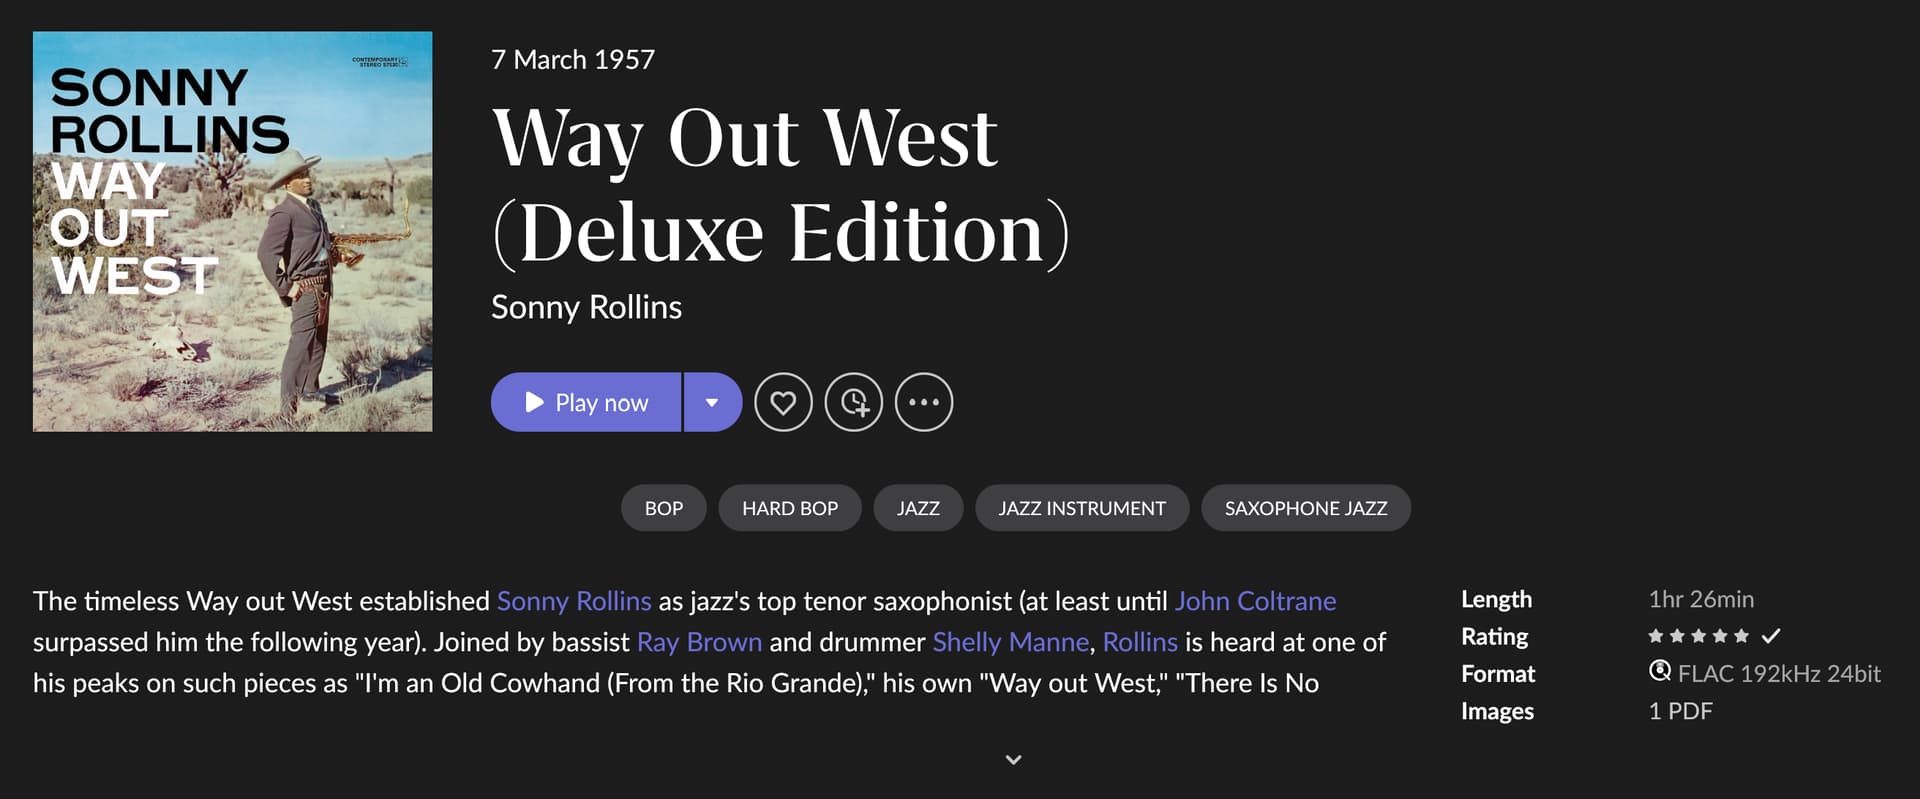Click the Way Out West album cover

point(233,232)
